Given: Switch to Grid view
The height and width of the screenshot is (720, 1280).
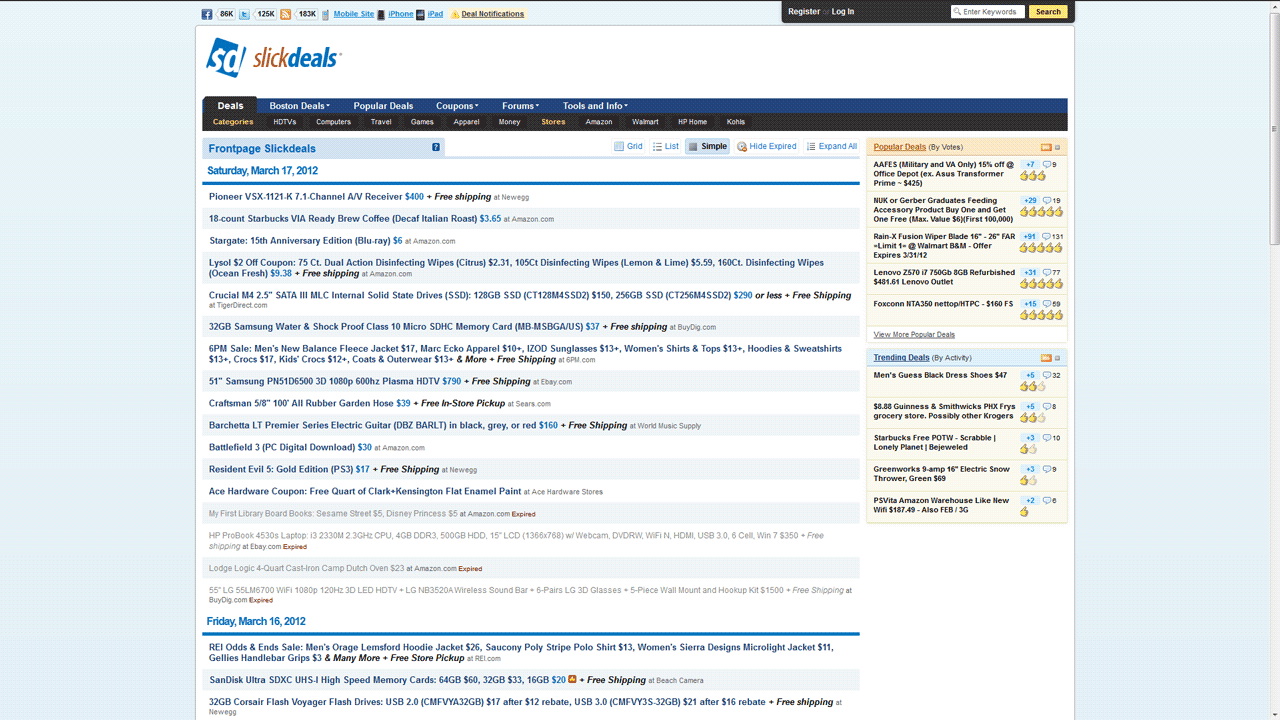Looking at the screenshot, I should pos(629,146).
